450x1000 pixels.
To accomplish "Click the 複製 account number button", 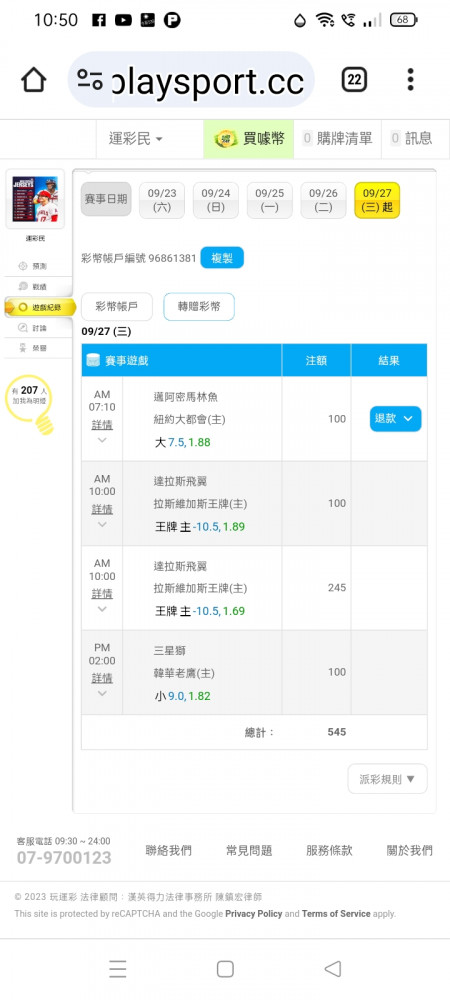I will [222, 258].
